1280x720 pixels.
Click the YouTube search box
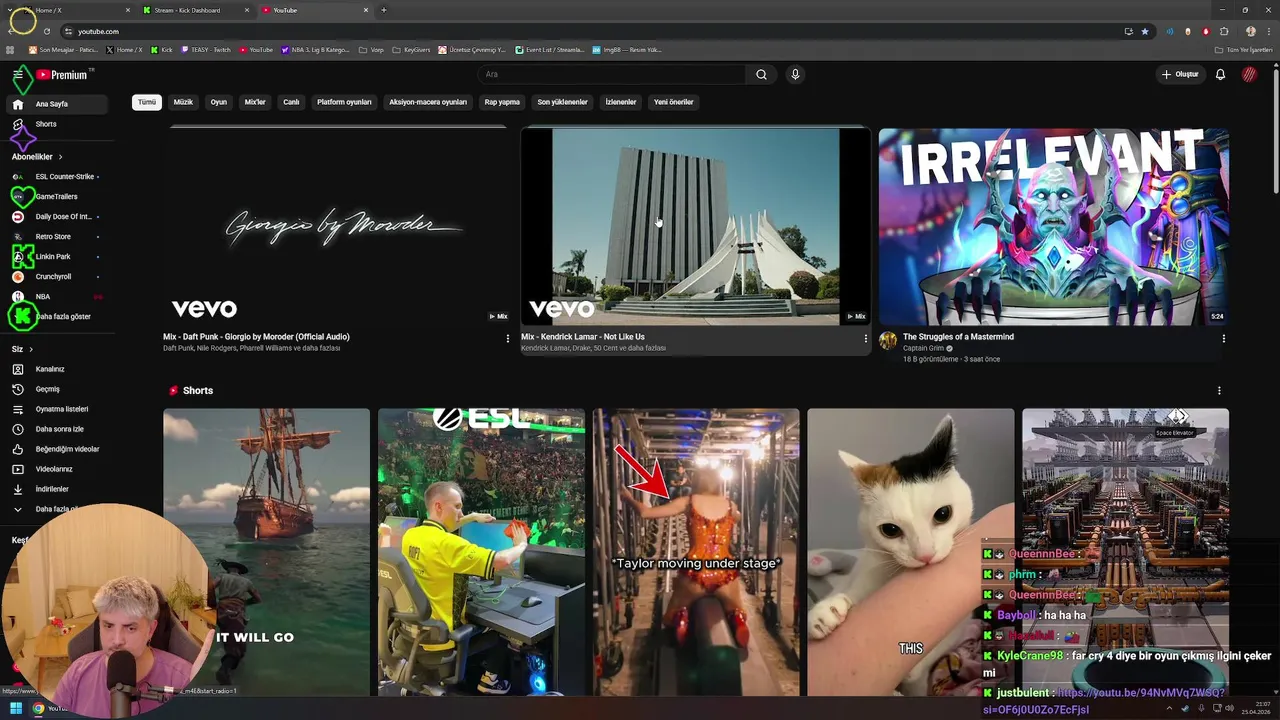tap(612, 74)
